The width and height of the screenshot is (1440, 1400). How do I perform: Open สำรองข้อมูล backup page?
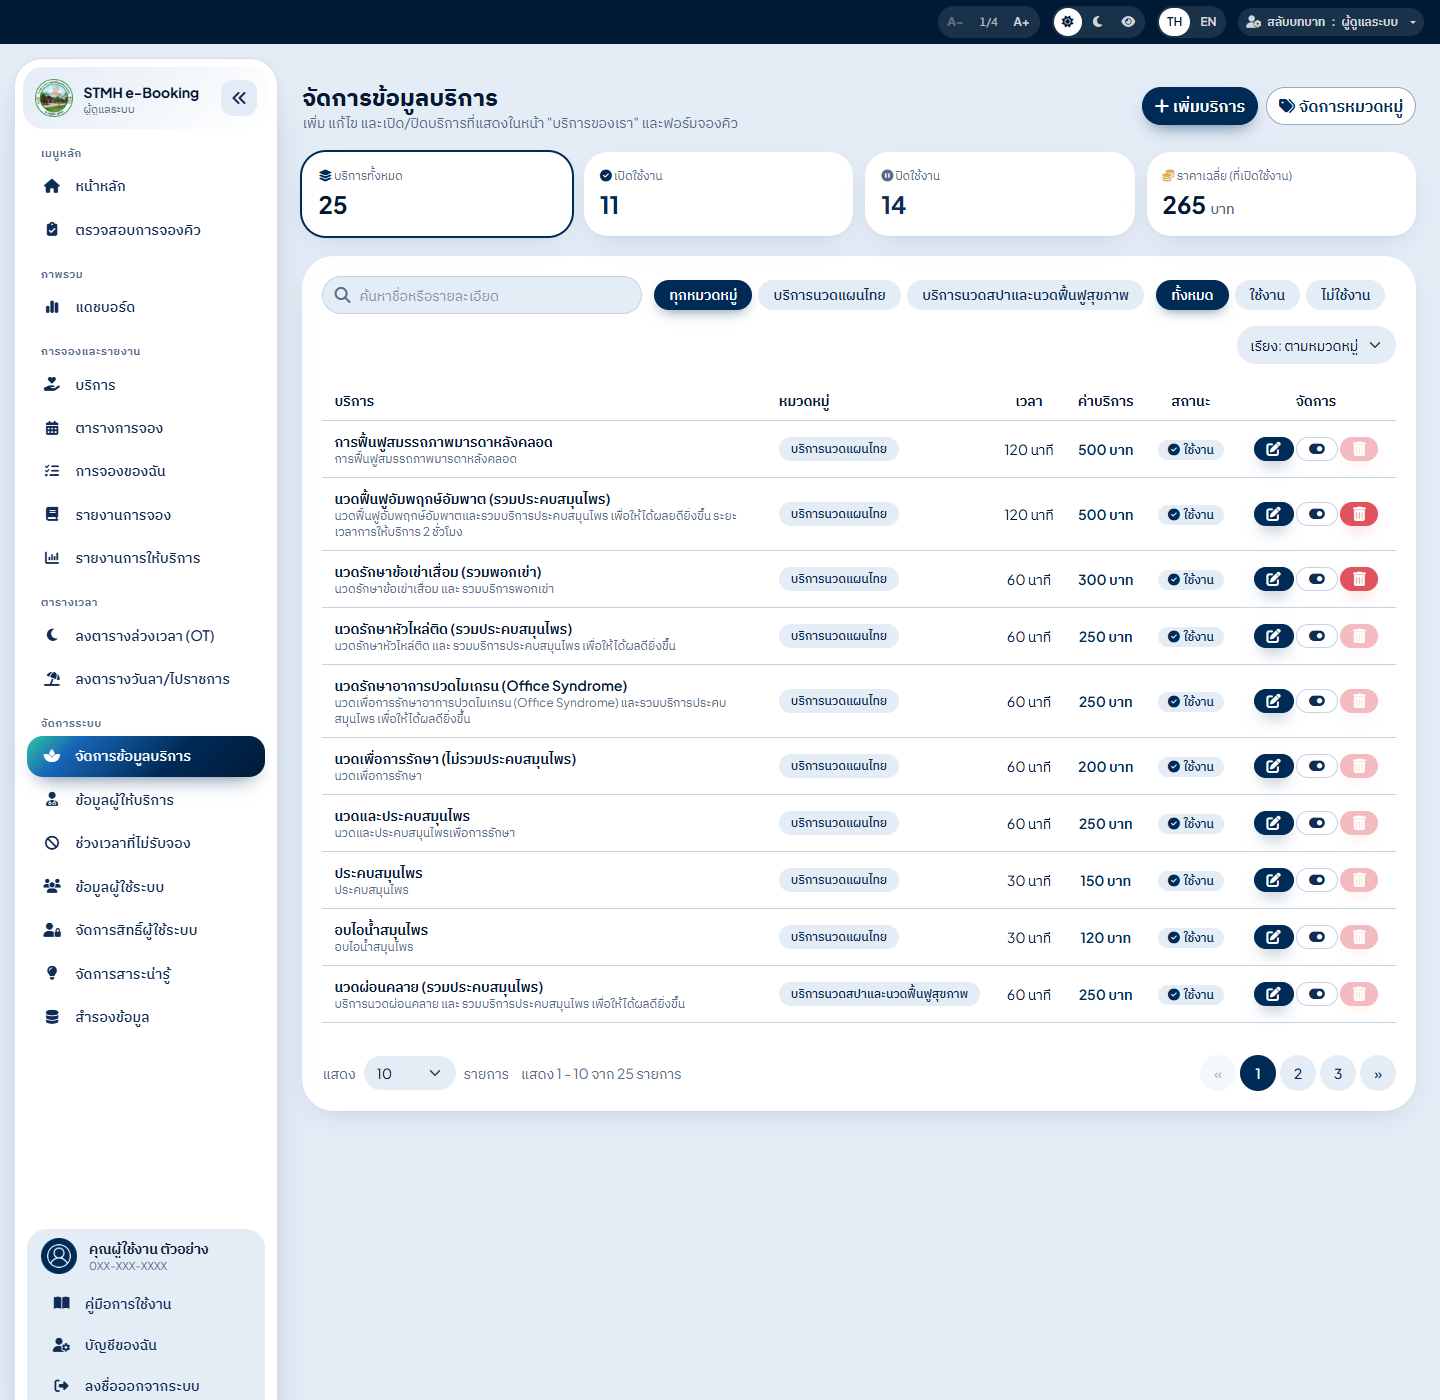146,1017
